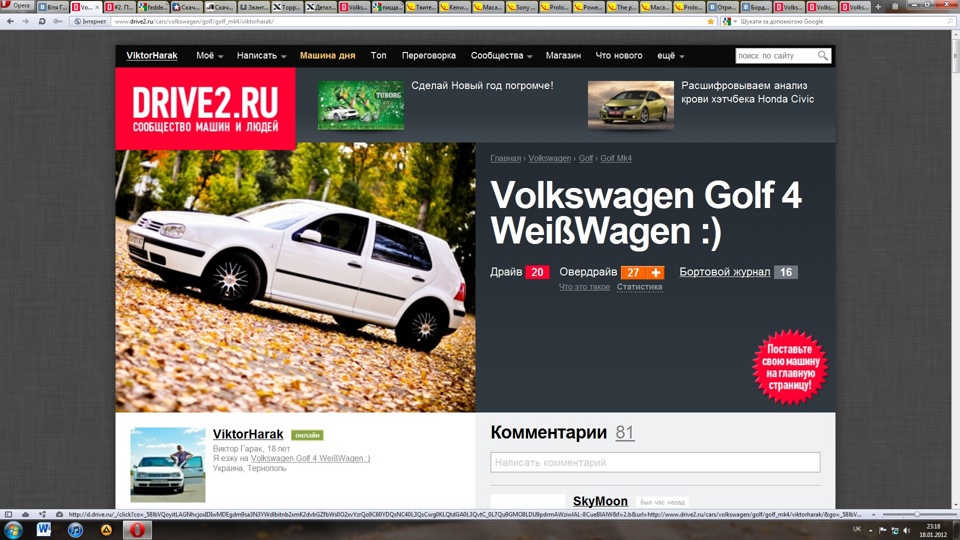Open the 'Что это такое' link
Image resolution: width=960 pixels, height=540 pixels.
click(x=584, y=287)
